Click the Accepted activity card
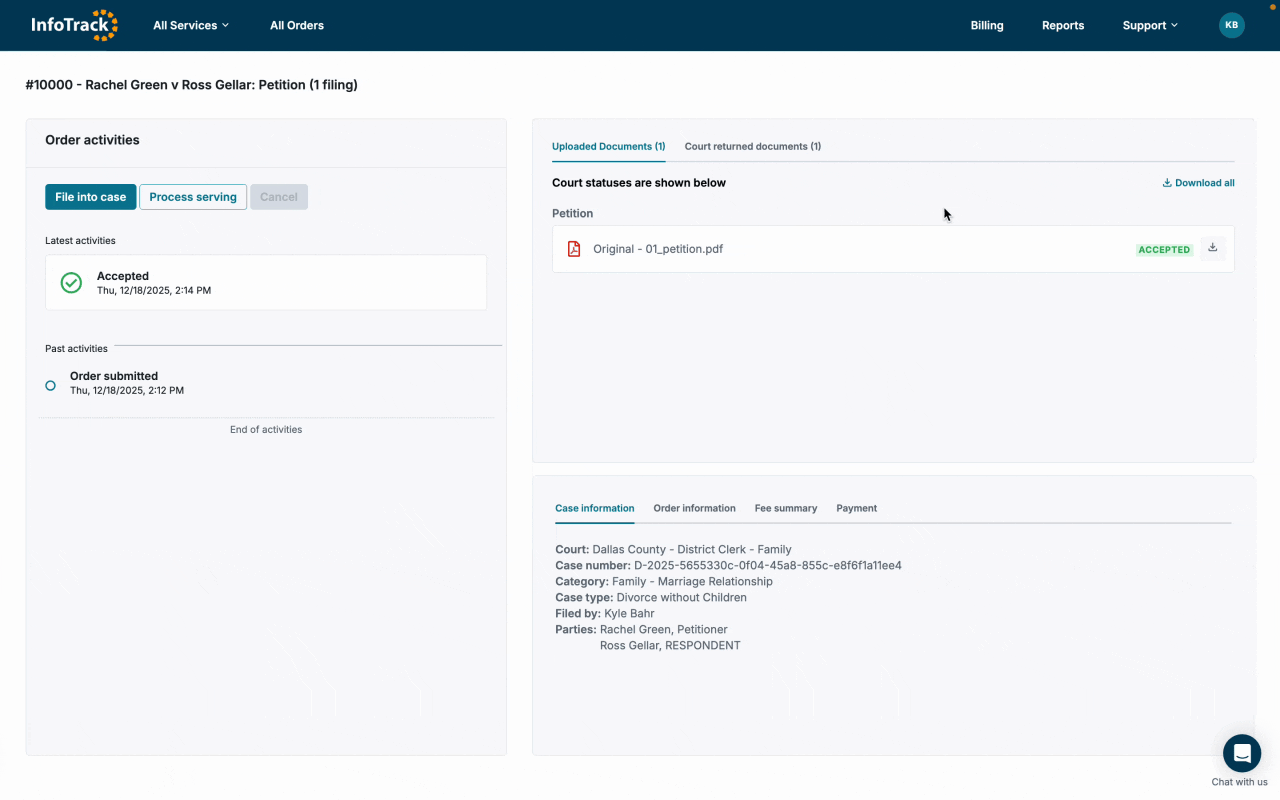1280x800 pixels. pos(266,282)
